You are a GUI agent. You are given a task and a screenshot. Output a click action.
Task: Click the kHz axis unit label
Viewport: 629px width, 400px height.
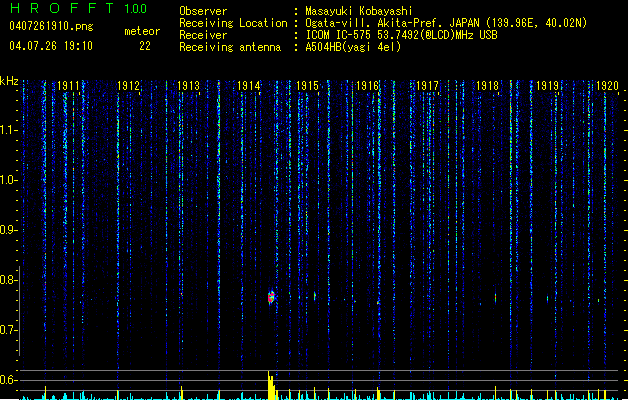click(9, 81)
